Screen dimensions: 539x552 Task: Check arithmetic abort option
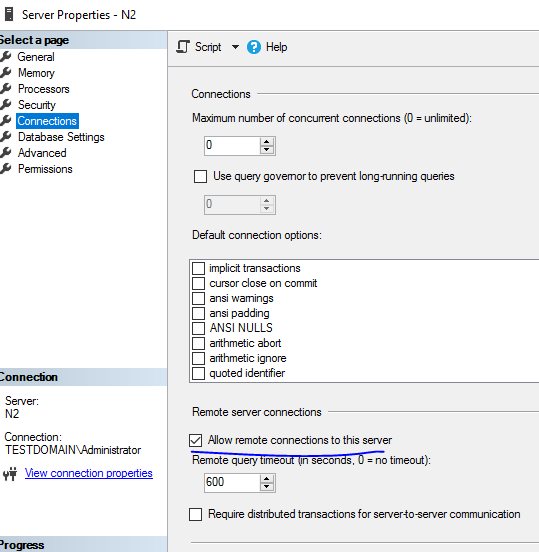(198, 343)
